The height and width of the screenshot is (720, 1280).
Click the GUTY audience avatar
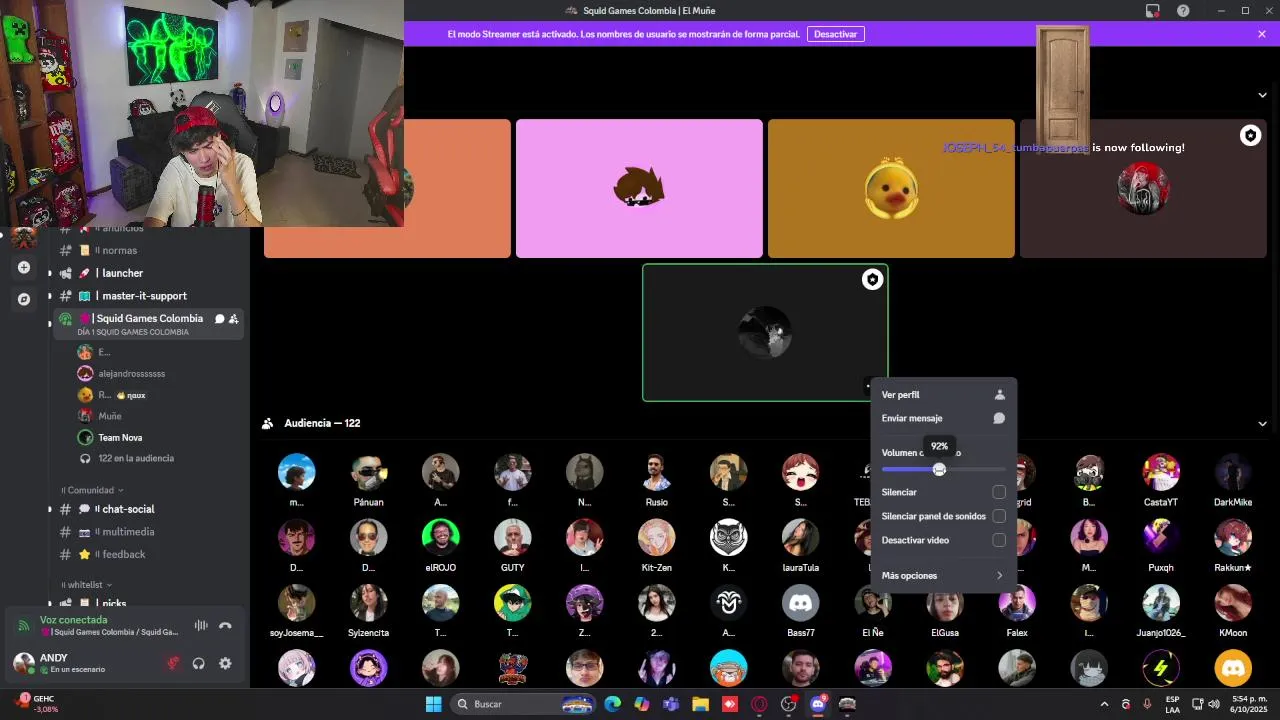click(512, 537)
